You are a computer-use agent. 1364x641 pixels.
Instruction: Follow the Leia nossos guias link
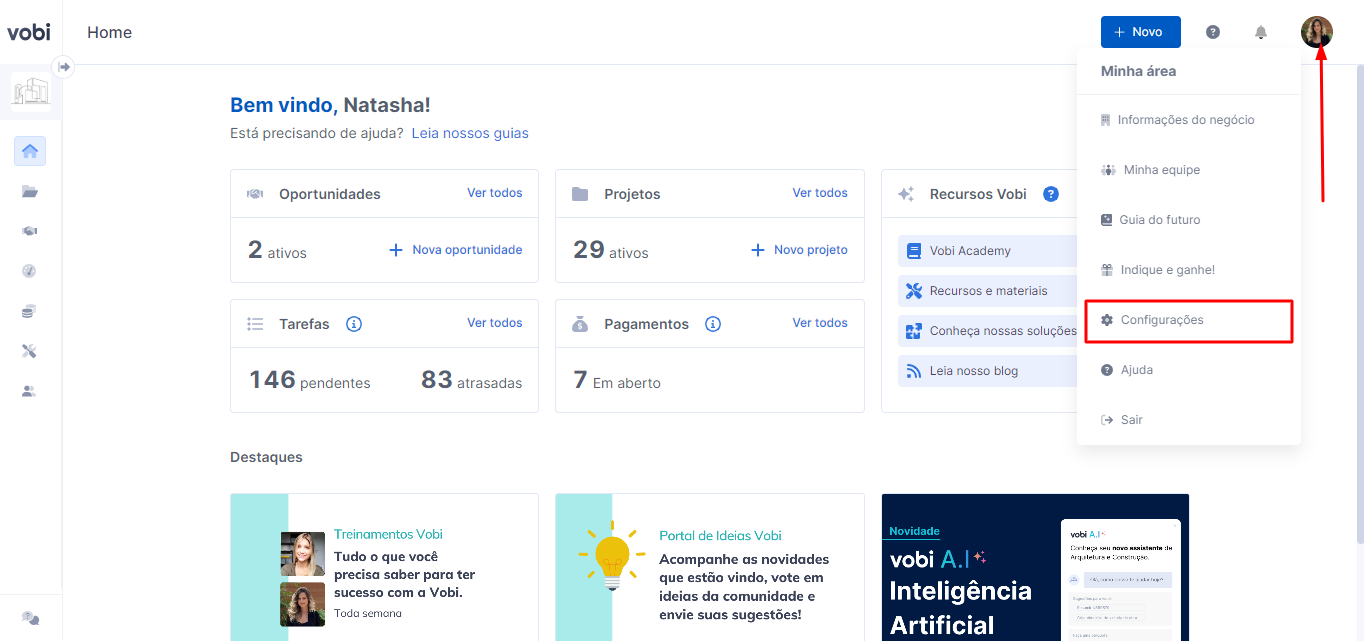coord(470,133)
